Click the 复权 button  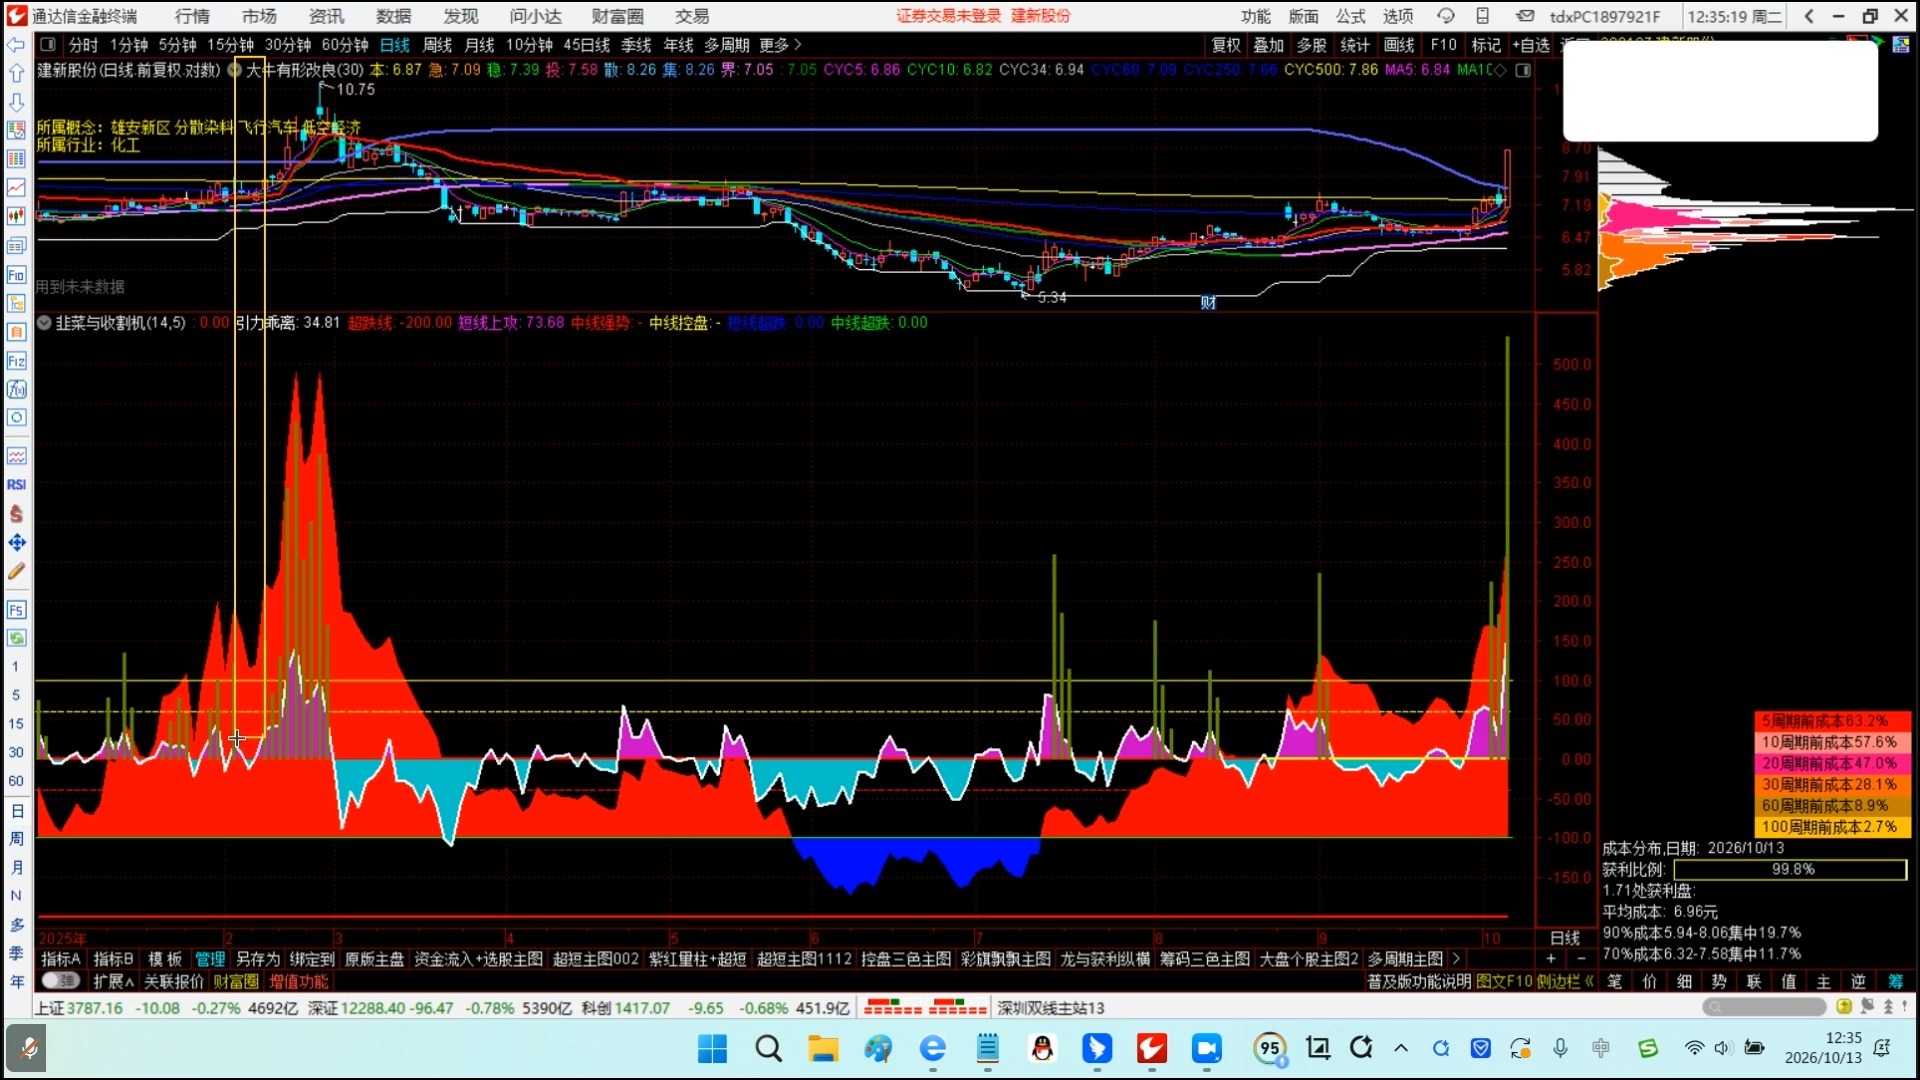pos(1226,45)
